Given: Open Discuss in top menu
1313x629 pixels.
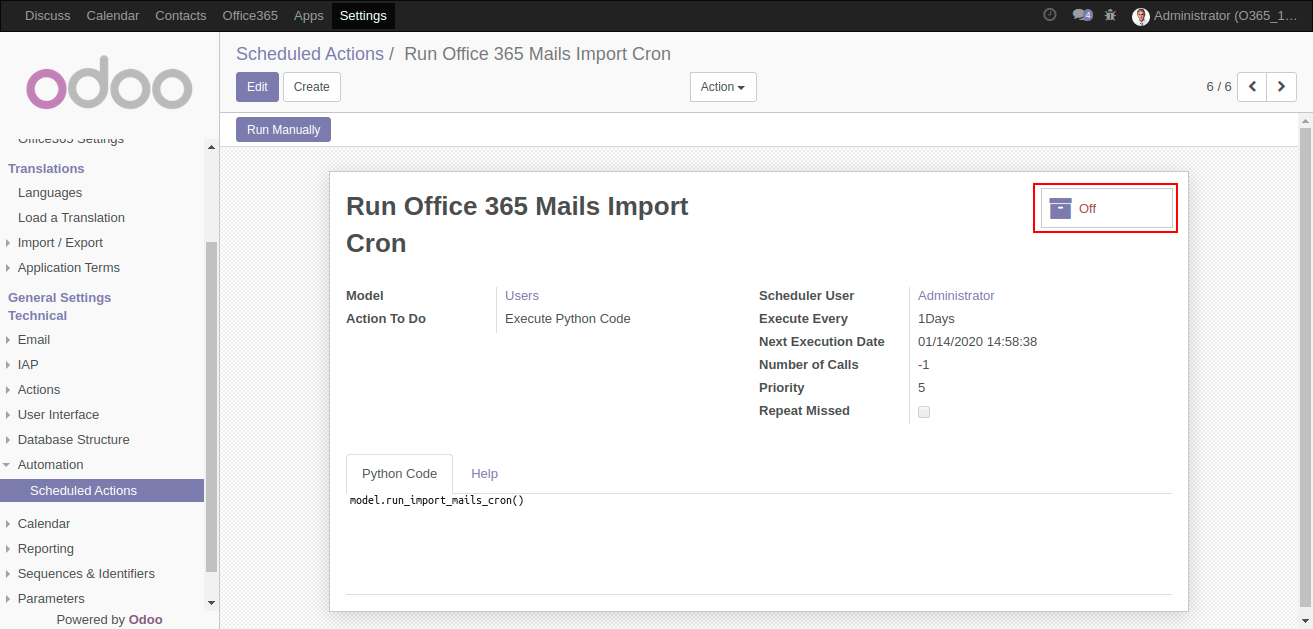Looking at the screenshot, I should 48,16.
